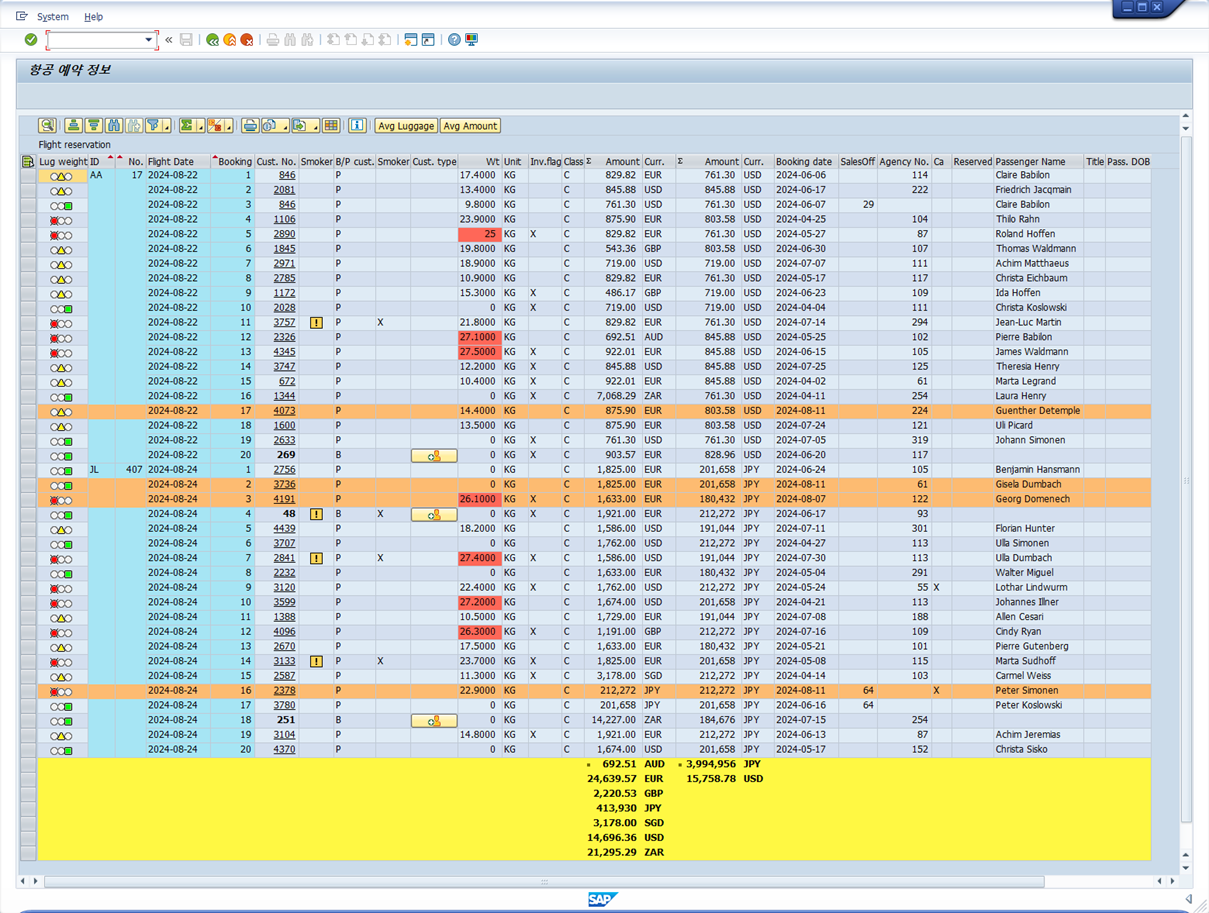Click the Subtotals icon

pos(215,126)
